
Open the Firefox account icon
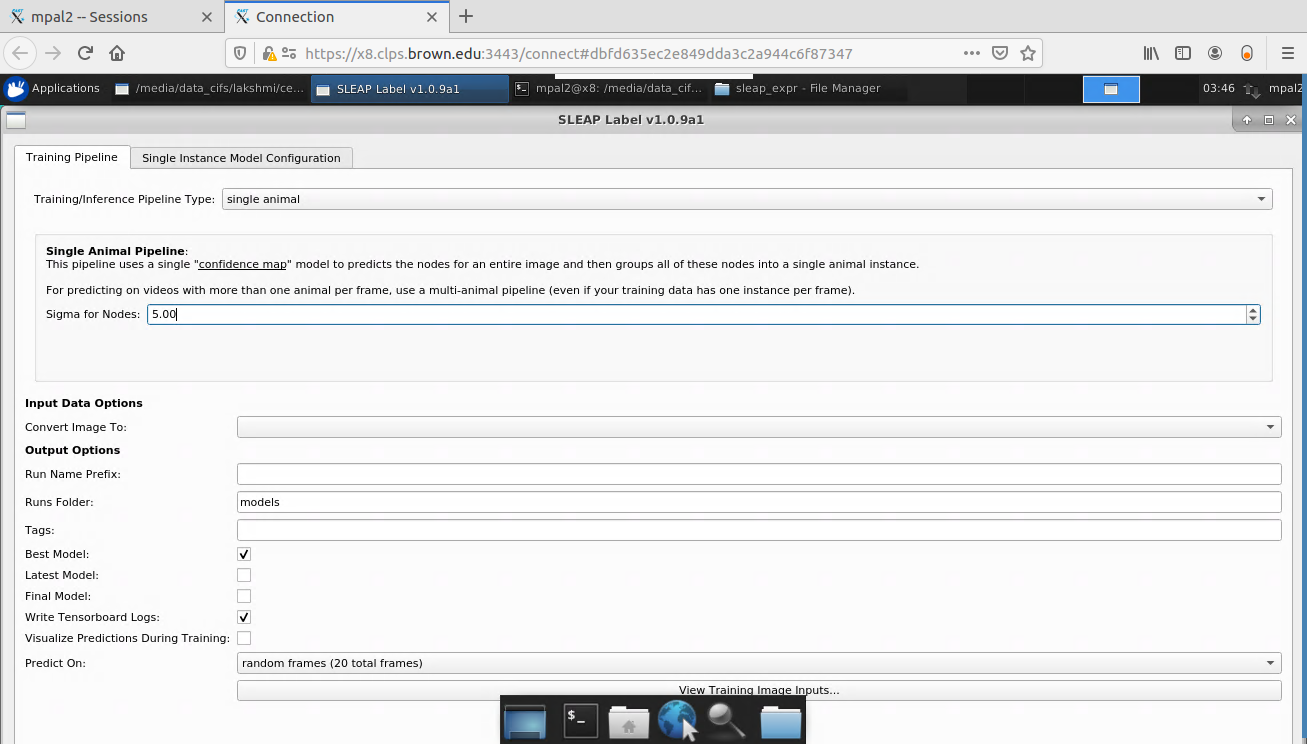(1215, 53)
